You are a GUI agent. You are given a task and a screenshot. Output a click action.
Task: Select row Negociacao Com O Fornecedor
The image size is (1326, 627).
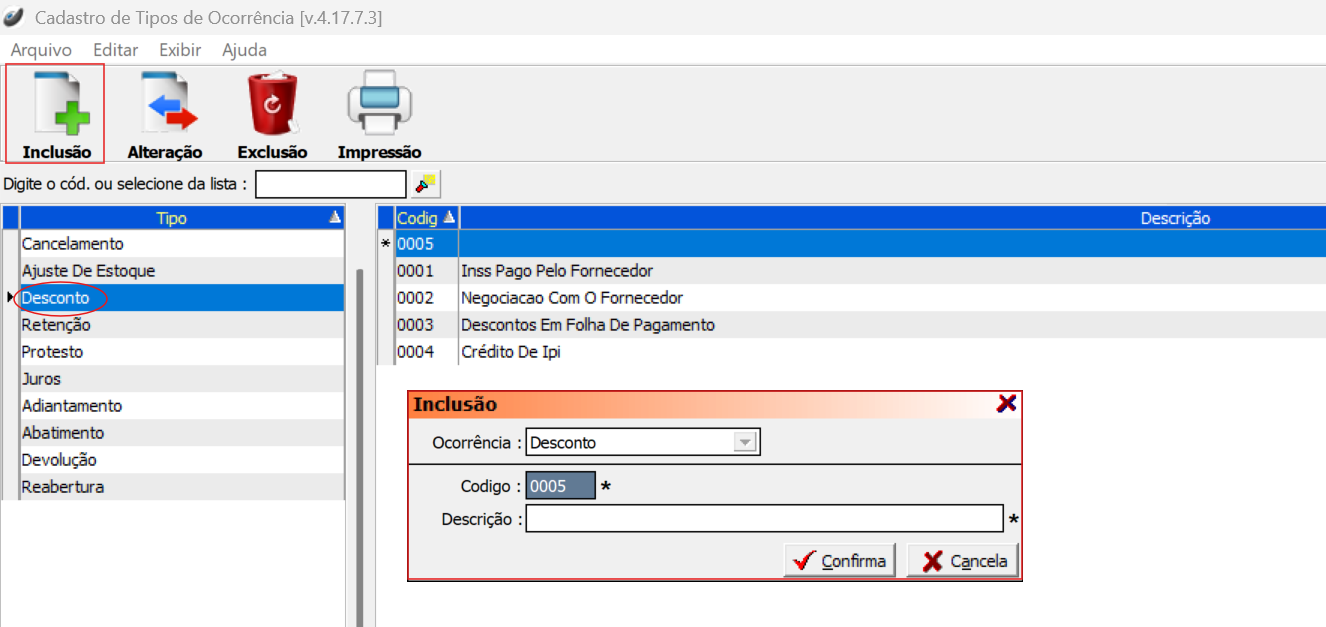point(571,298)
